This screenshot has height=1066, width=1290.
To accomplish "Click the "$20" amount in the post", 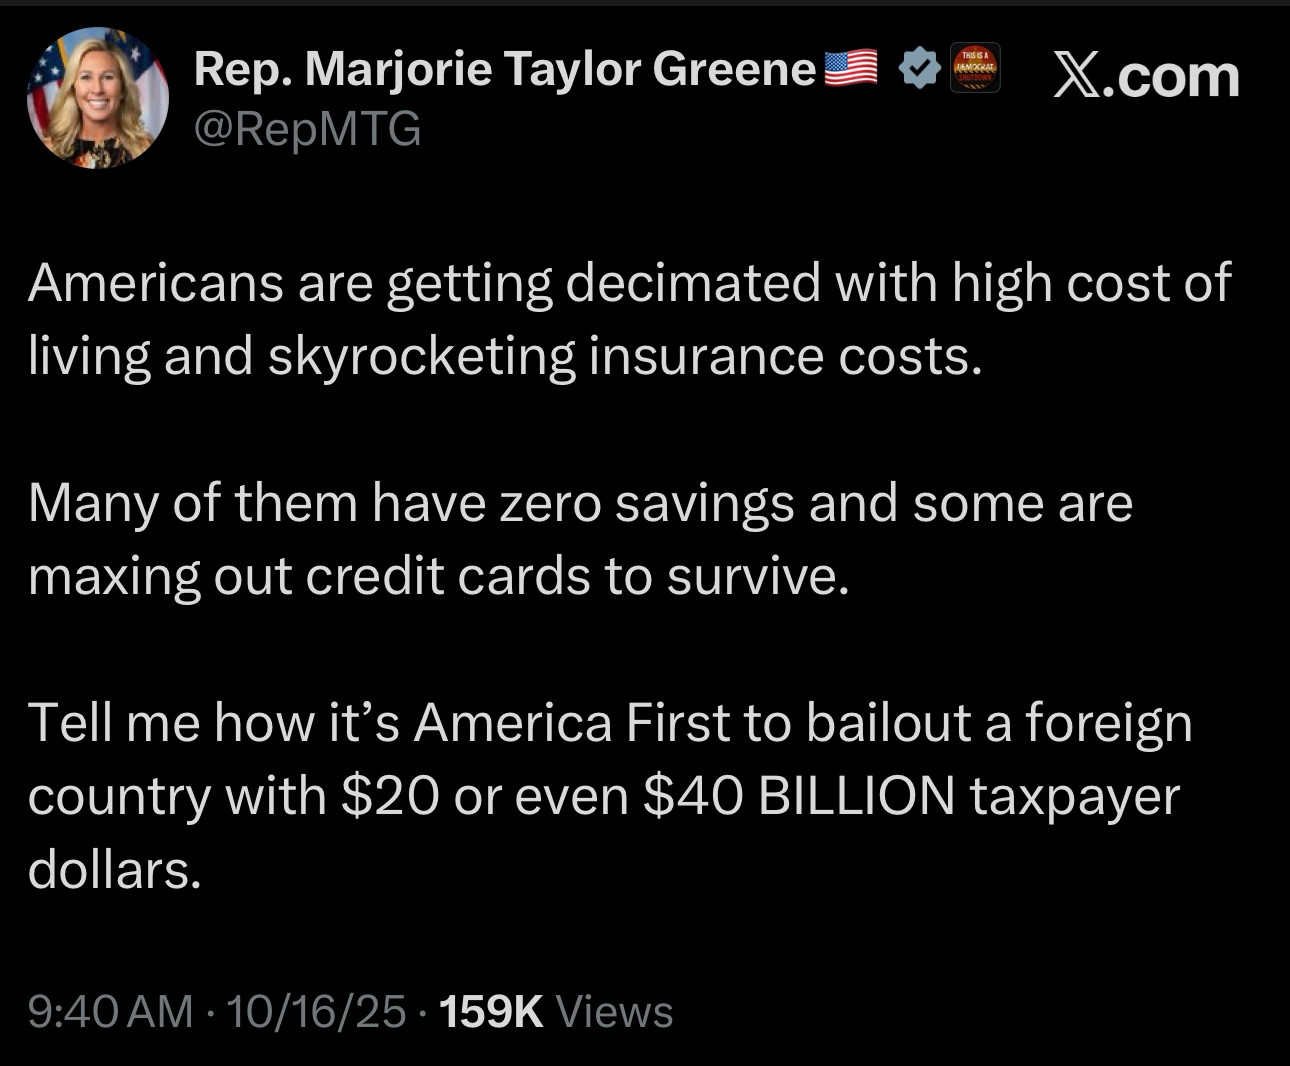I will (390, 796).
